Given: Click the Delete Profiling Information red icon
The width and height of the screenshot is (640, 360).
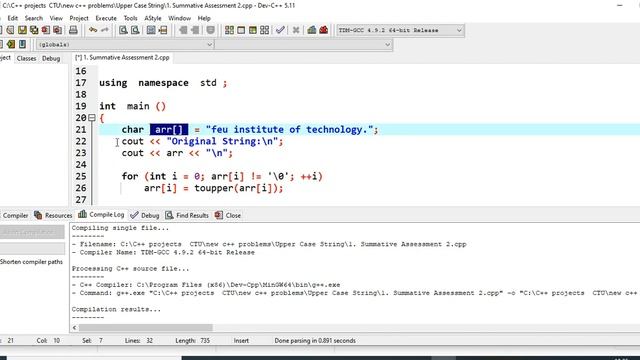Looking at the screenshot, I should (324, 30).
